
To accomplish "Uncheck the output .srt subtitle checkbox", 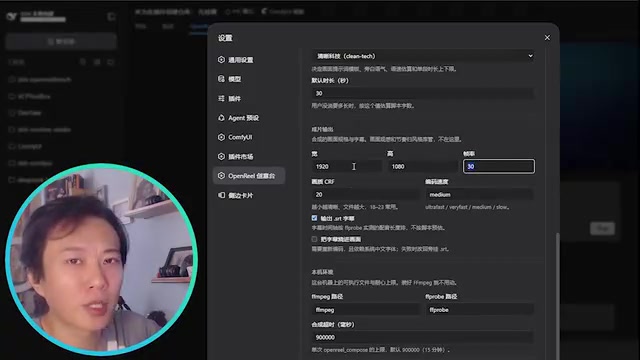I will point(314,218).
